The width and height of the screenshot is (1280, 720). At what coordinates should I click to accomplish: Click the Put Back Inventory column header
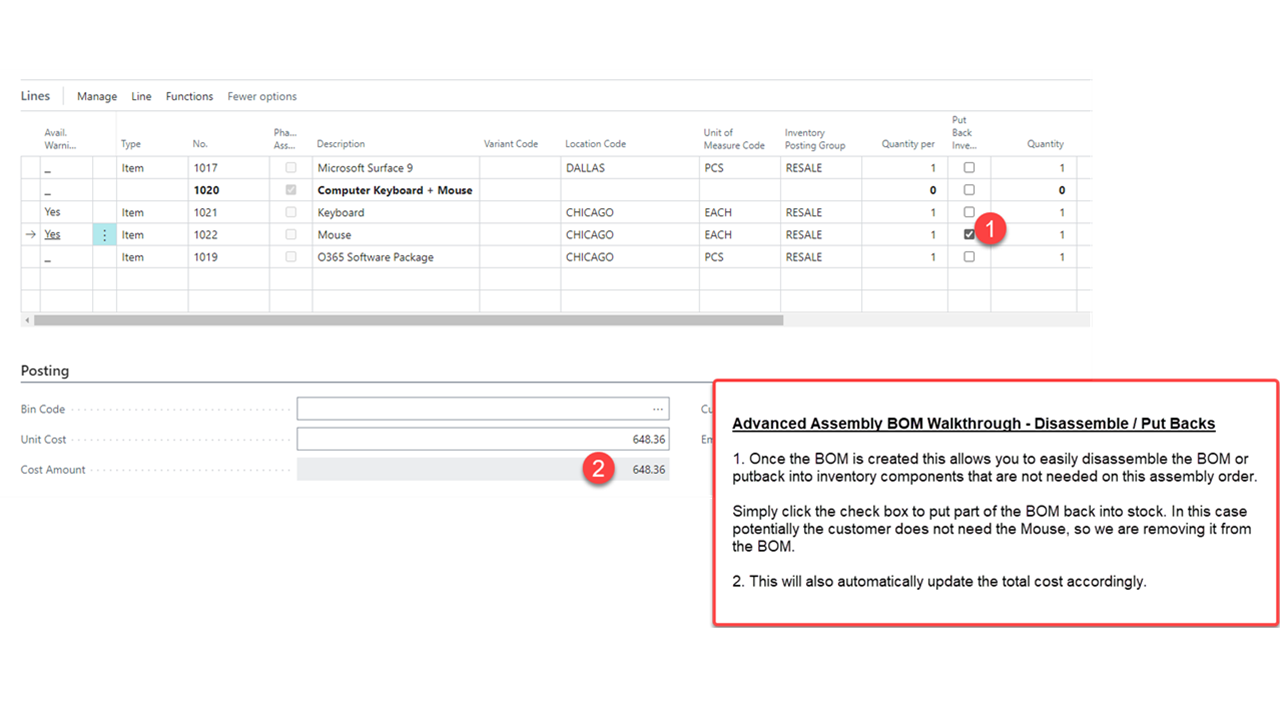point(964,132)
